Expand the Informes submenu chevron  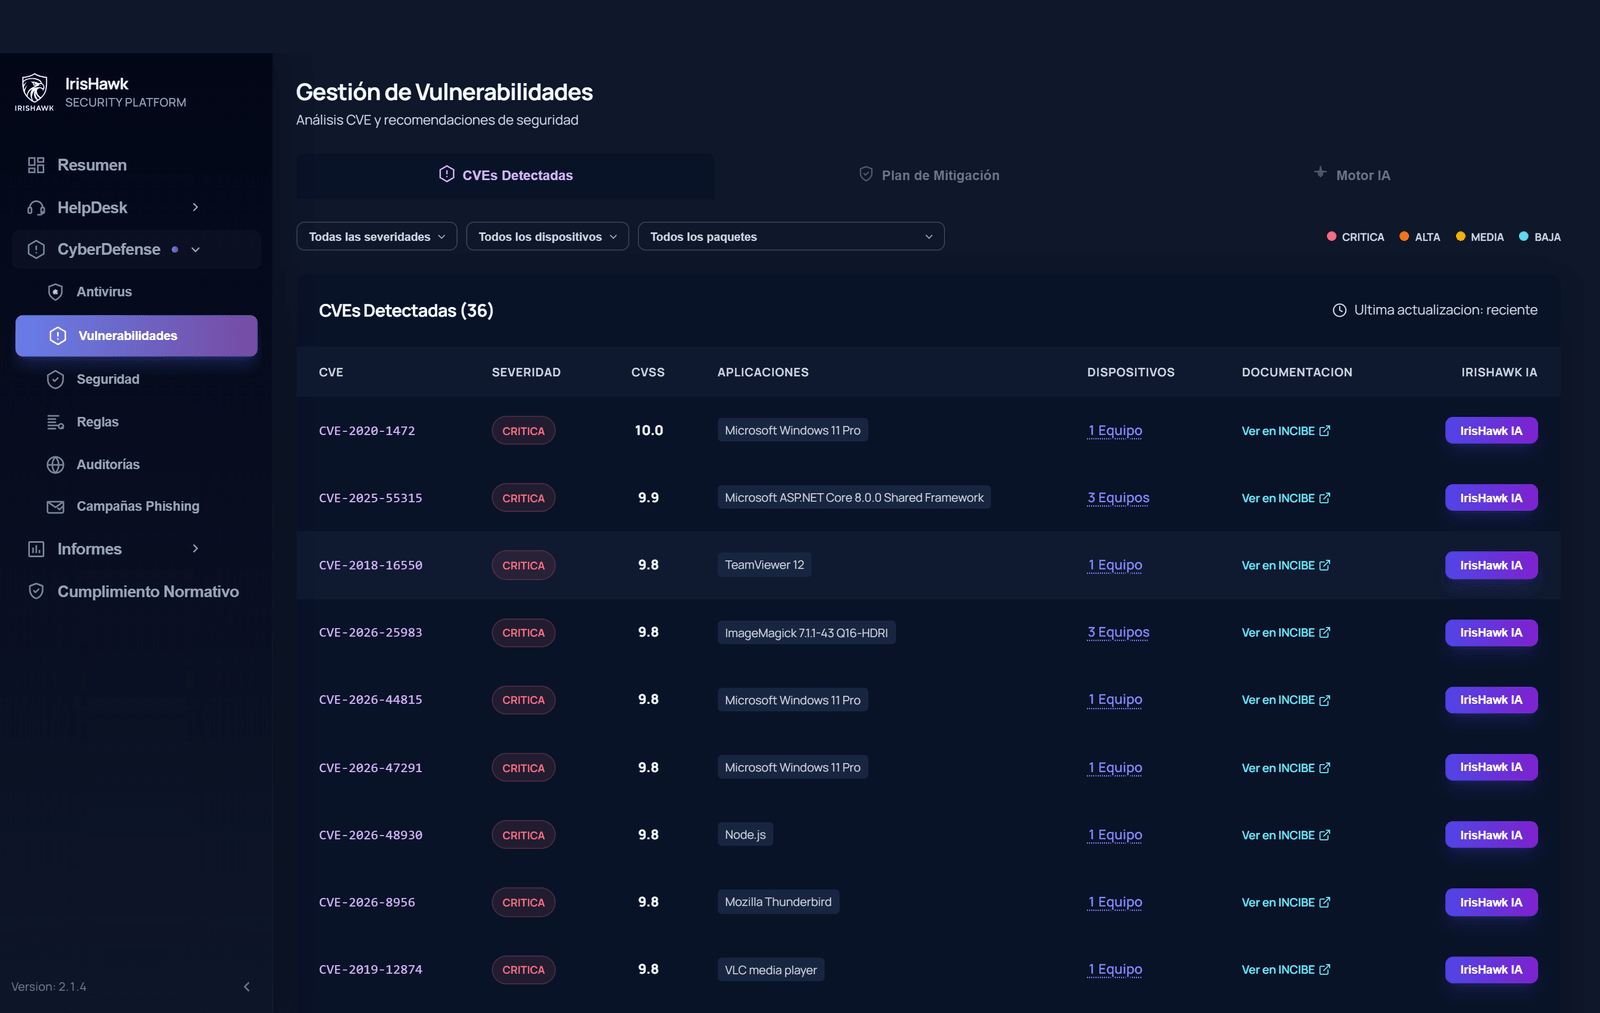pyautogui.click(x=195, y=549)
